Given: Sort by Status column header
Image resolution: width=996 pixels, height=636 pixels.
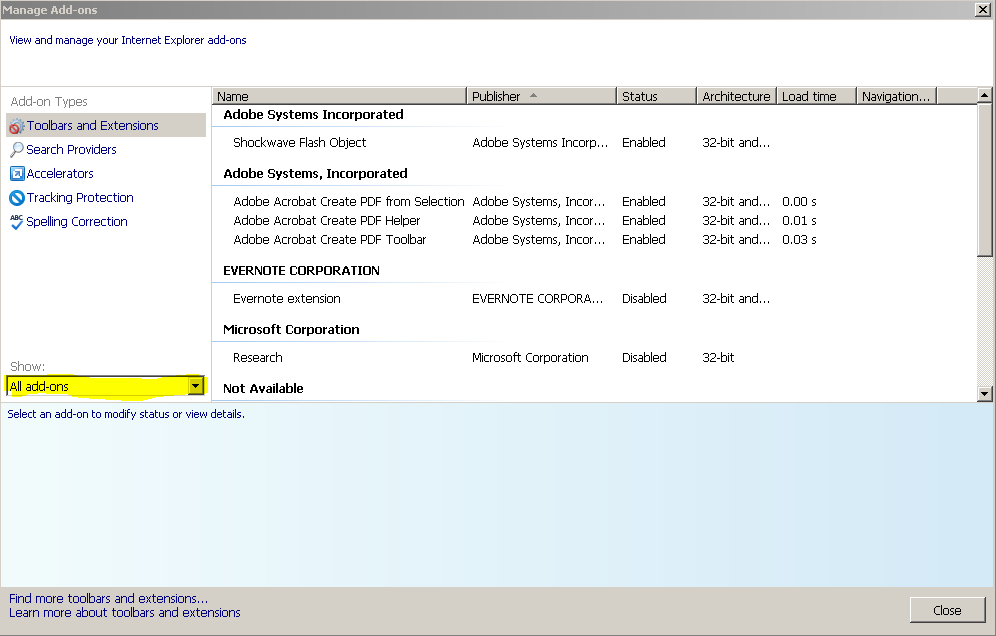Looking at the screenshot, I should coord(656,96).
